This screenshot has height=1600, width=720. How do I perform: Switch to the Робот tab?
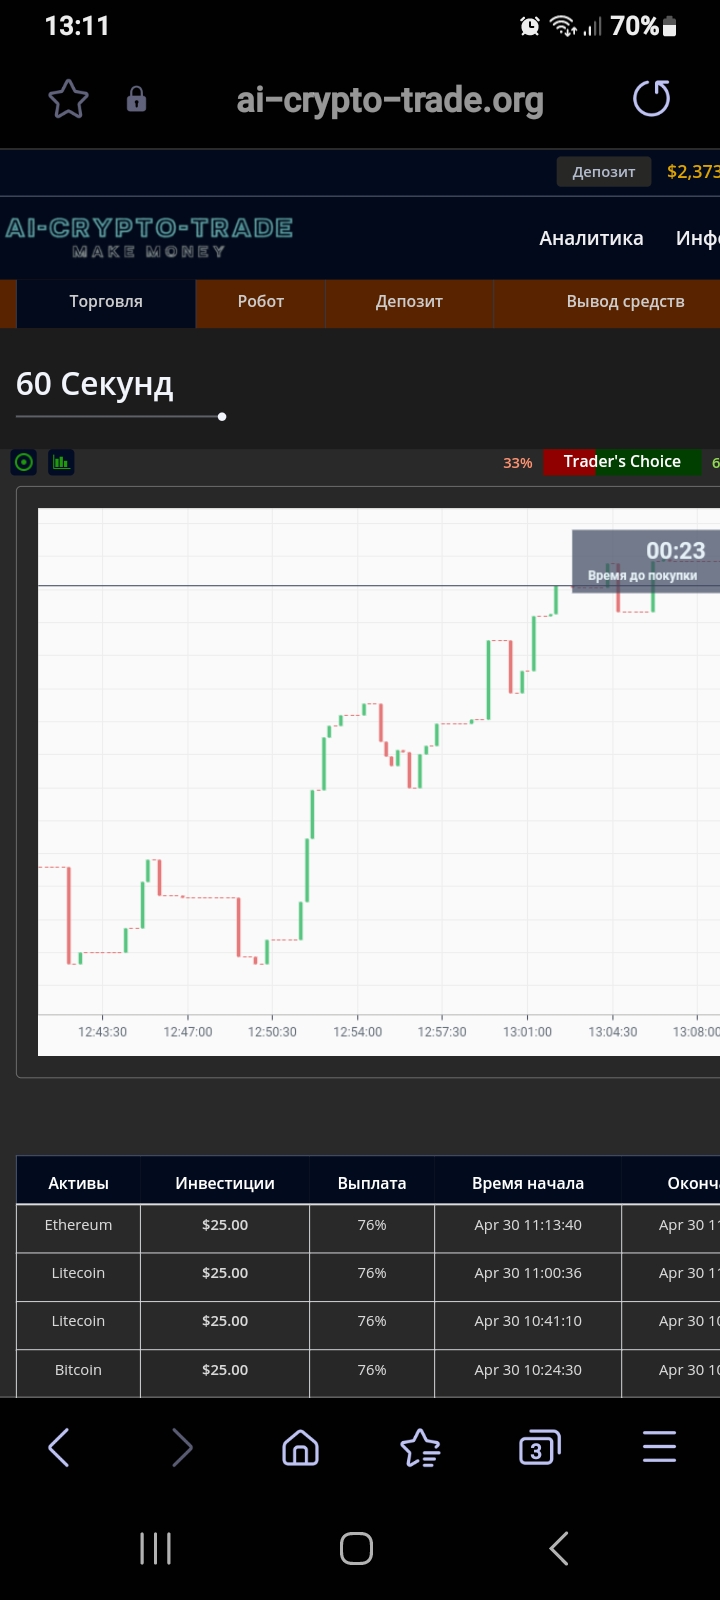(x=260, y=302)
